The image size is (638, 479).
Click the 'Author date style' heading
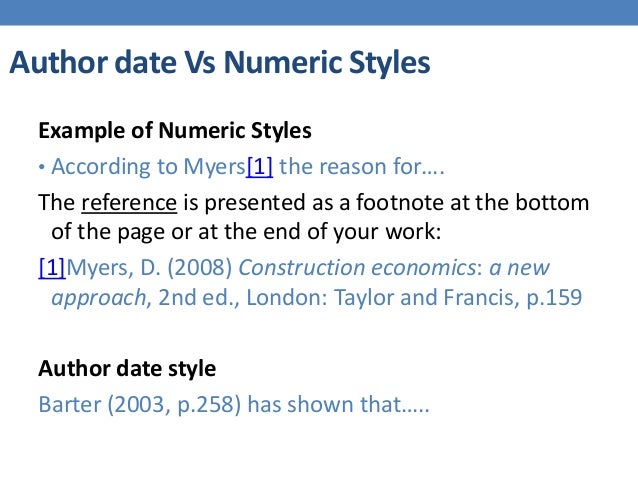[127, 369]
